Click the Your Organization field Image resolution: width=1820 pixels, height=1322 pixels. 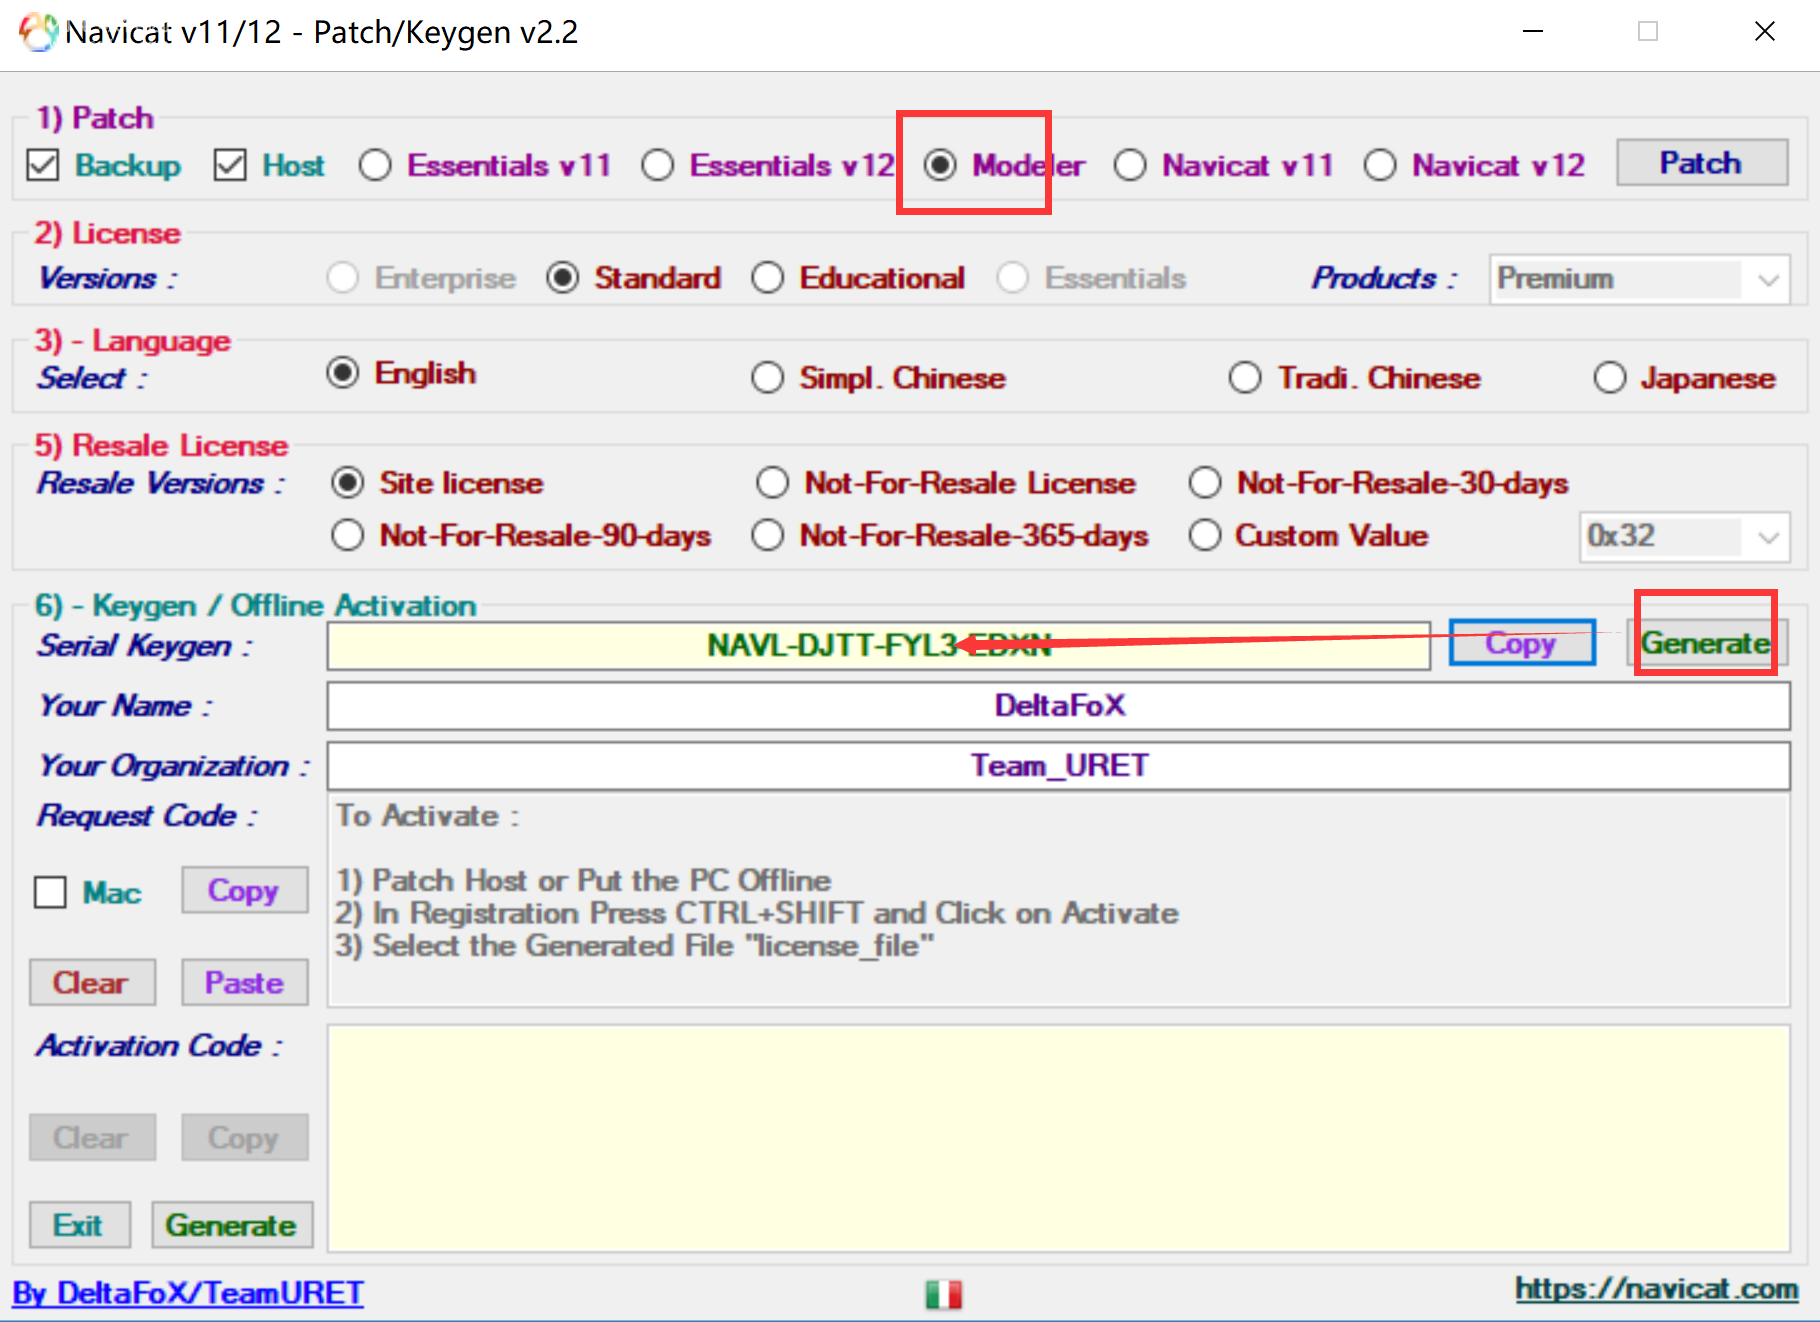pos(1059,766)
